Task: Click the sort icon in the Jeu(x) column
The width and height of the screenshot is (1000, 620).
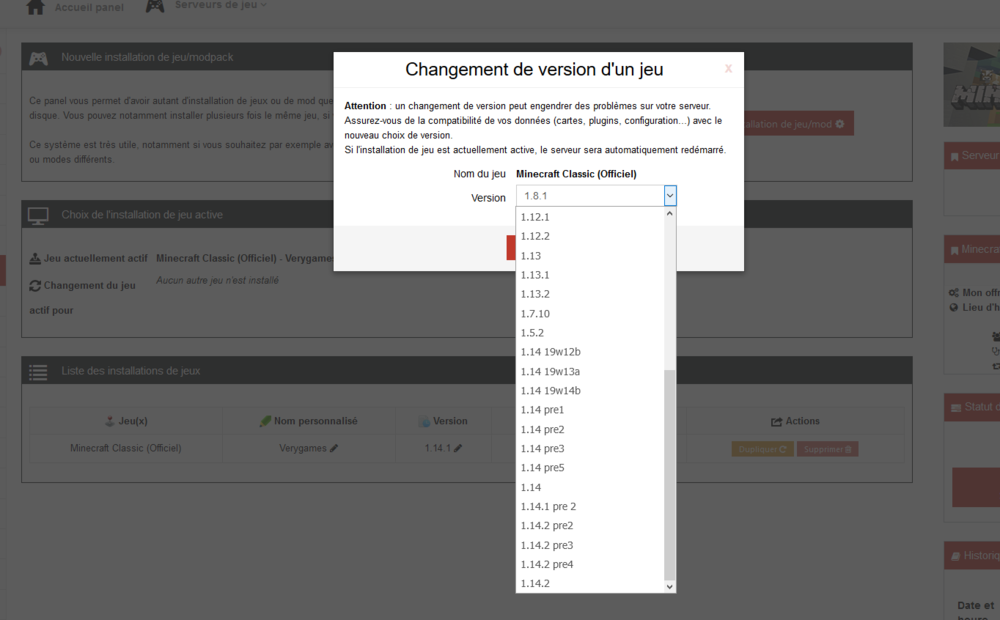Action: tap(109, 419)
